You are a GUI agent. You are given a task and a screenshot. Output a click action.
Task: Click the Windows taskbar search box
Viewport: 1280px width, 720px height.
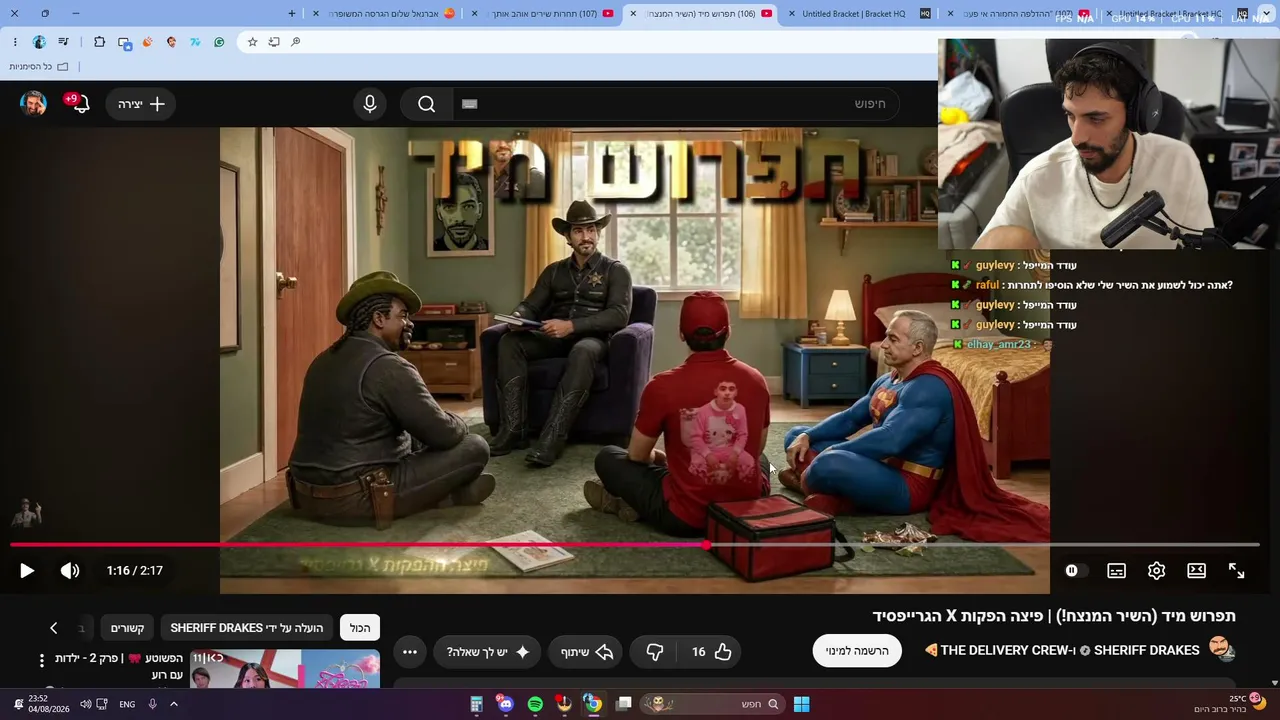click(712, 704)
